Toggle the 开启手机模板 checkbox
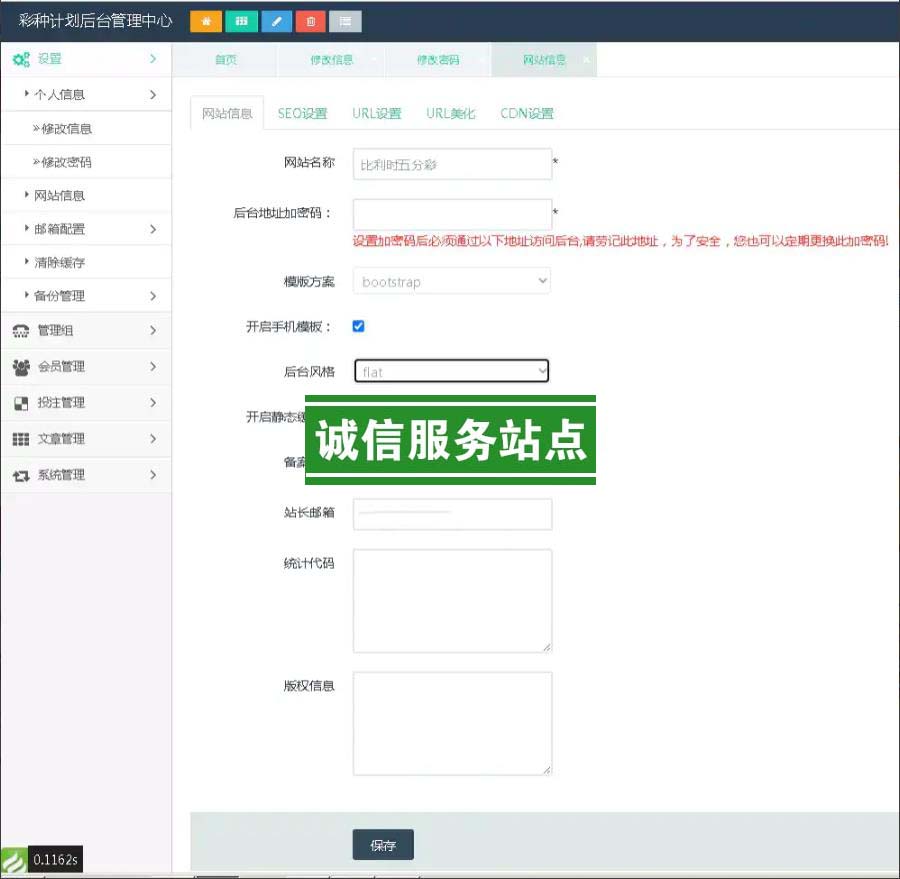This screenshot has width=900, height=879. click(x=359, y=326)
